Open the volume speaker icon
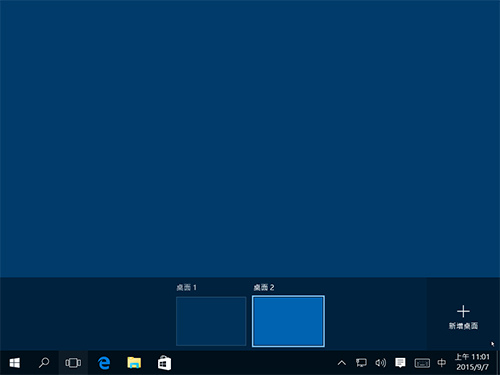 click(x=380, y=363)
